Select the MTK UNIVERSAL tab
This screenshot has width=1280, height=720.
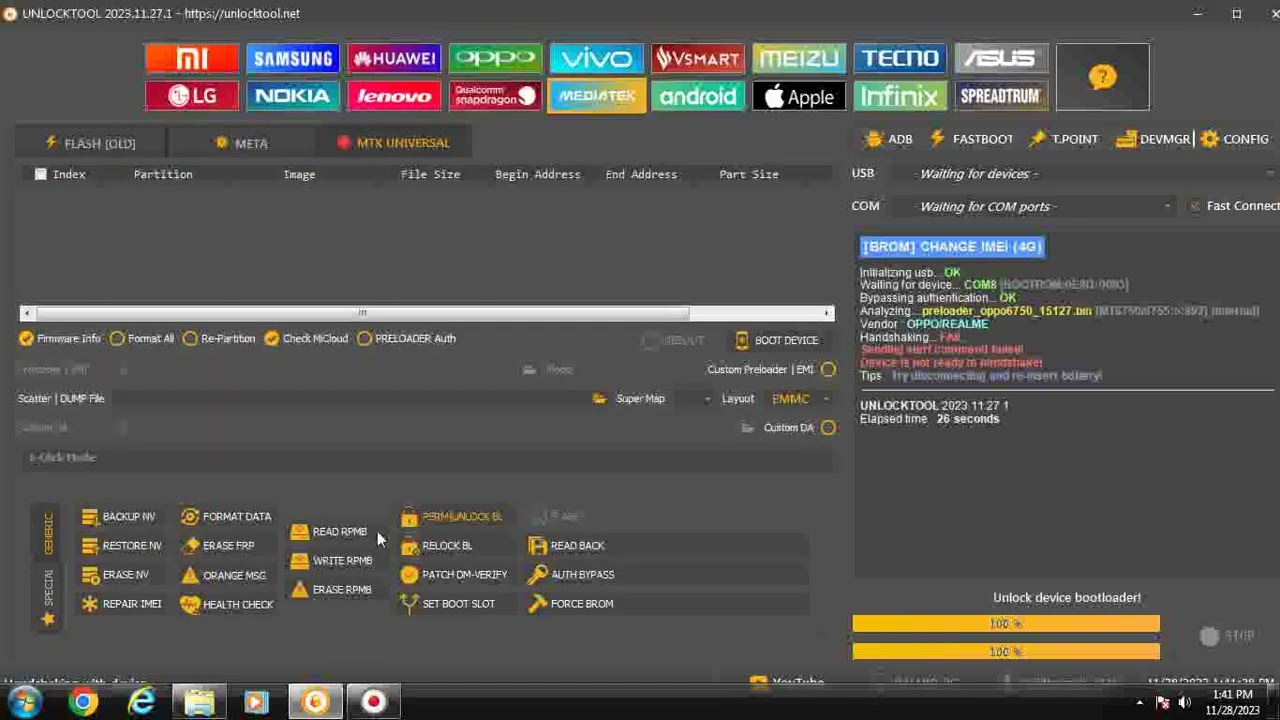(x=393, y=143)
